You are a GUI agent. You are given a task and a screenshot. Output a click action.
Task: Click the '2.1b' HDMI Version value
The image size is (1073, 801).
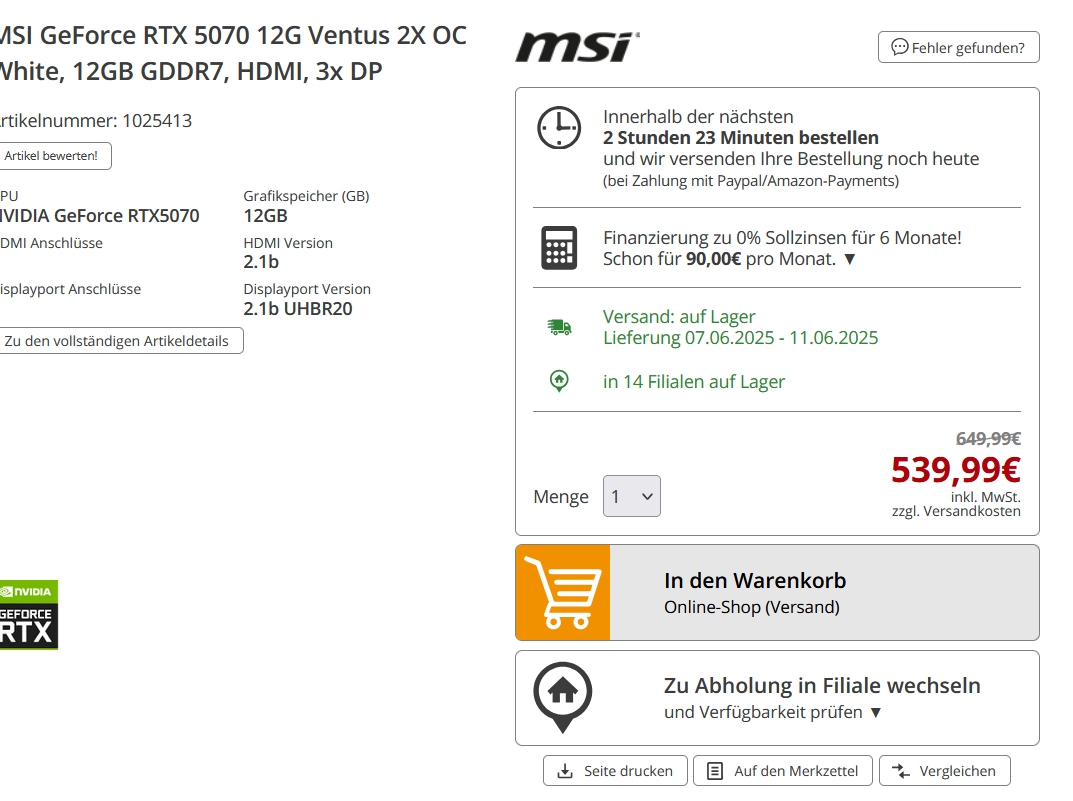[261, 262]
